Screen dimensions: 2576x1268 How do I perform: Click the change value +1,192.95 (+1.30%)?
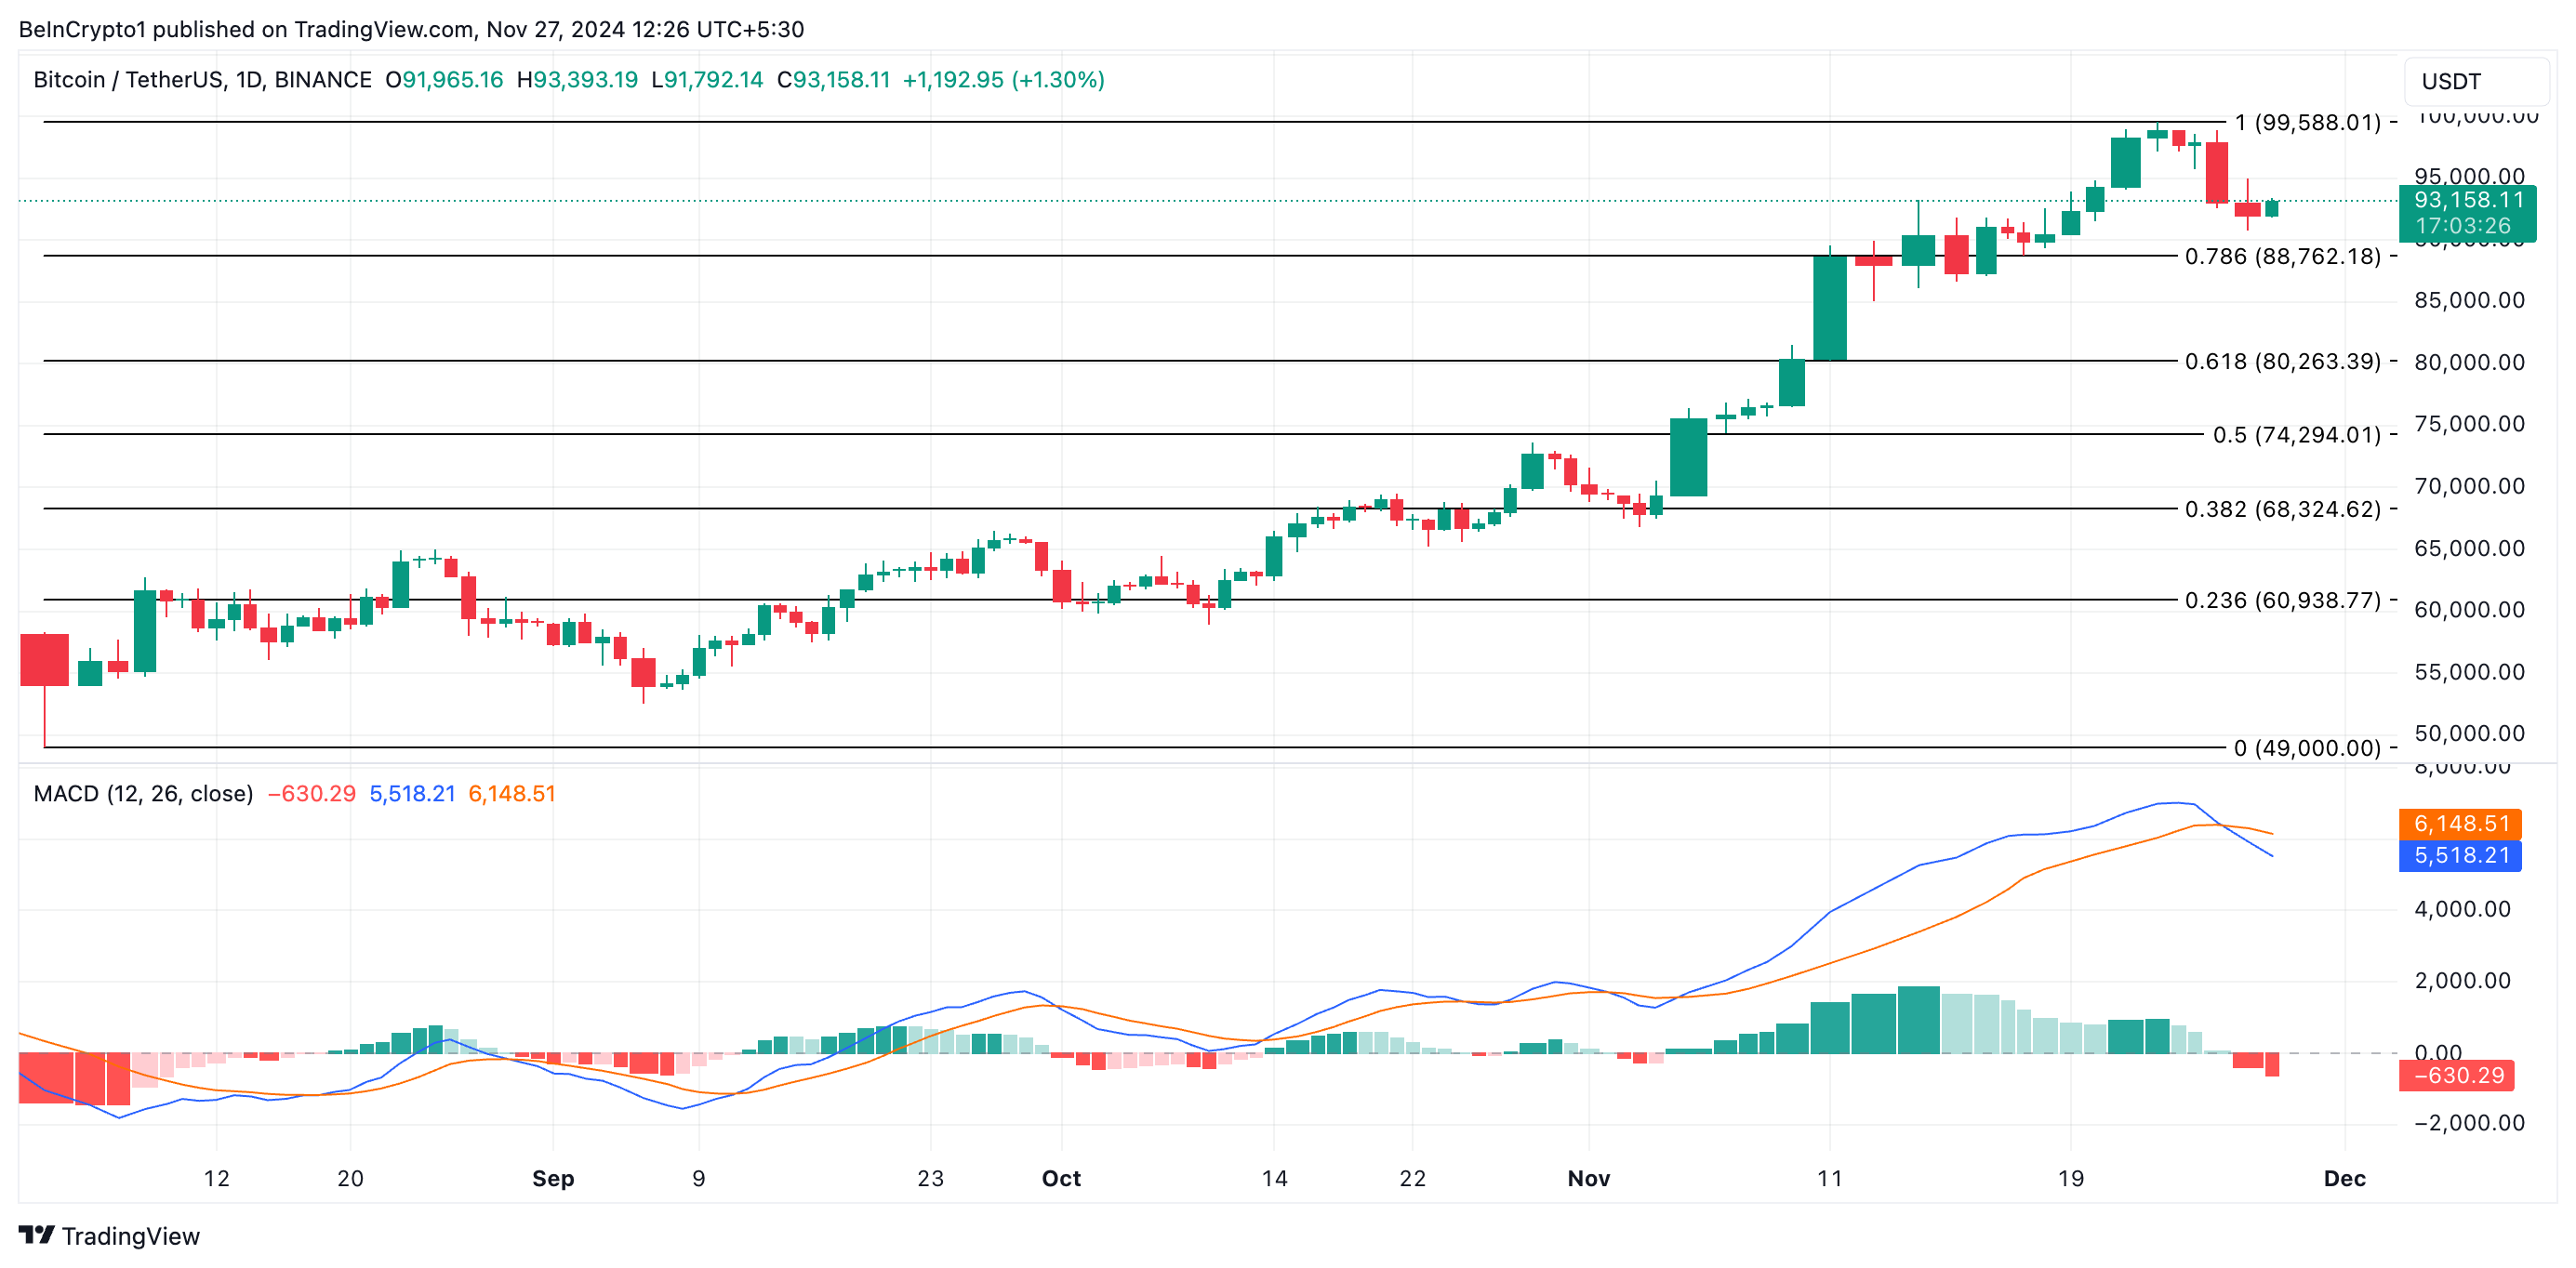(1004, 80)
